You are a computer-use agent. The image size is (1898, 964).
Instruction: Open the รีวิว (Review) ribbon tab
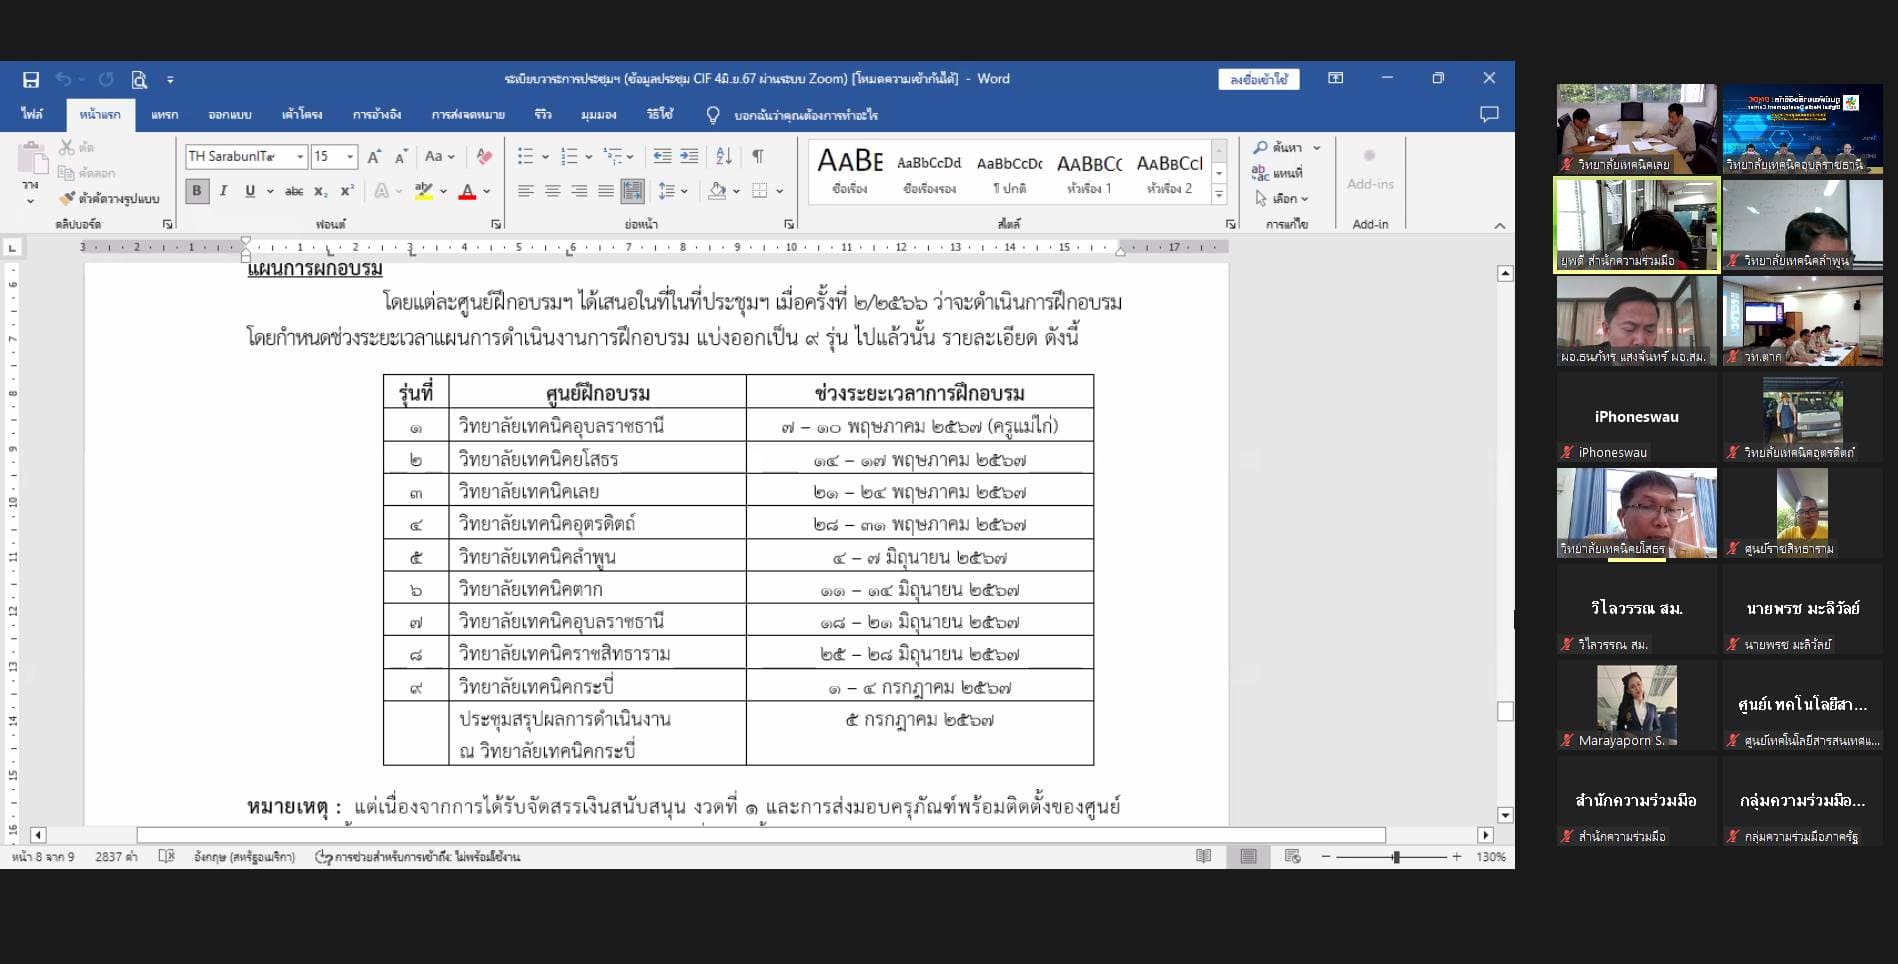tap(543, 115)
